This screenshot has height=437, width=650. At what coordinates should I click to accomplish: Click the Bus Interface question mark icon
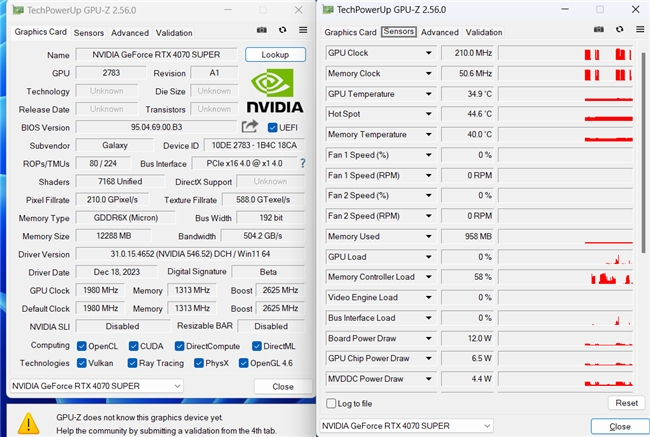(x=303, y=162)
